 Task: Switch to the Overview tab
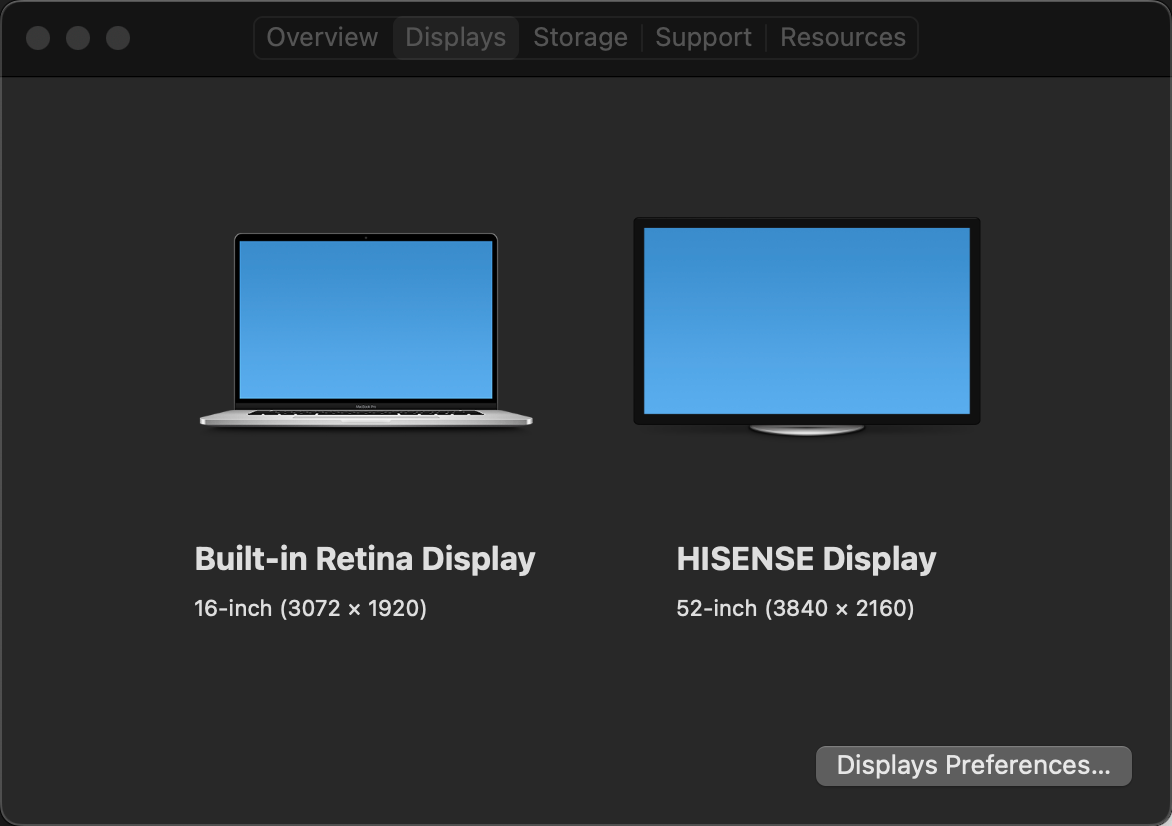pyautogui.click(x=323, y=37)
